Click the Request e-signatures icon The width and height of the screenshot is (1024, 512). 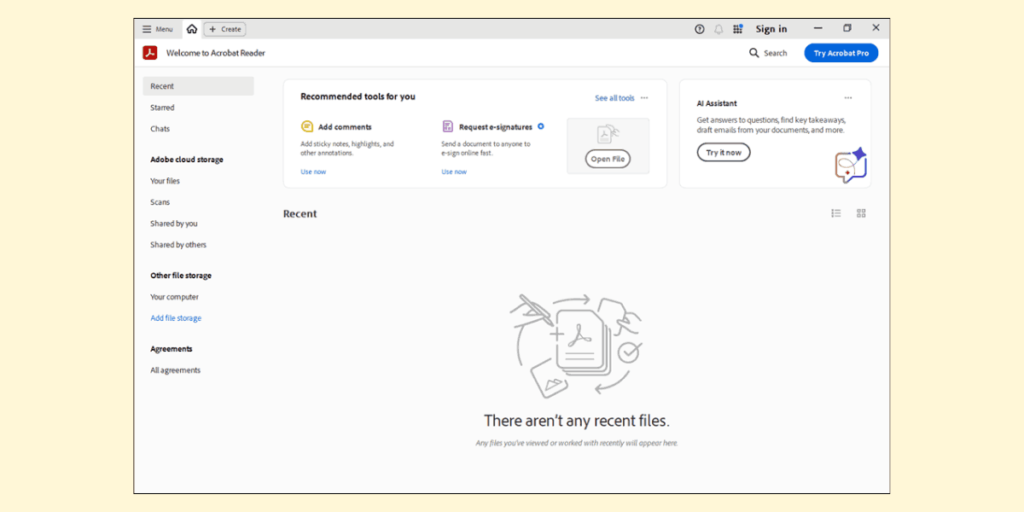pyautogui.click(x=447, y=127)
